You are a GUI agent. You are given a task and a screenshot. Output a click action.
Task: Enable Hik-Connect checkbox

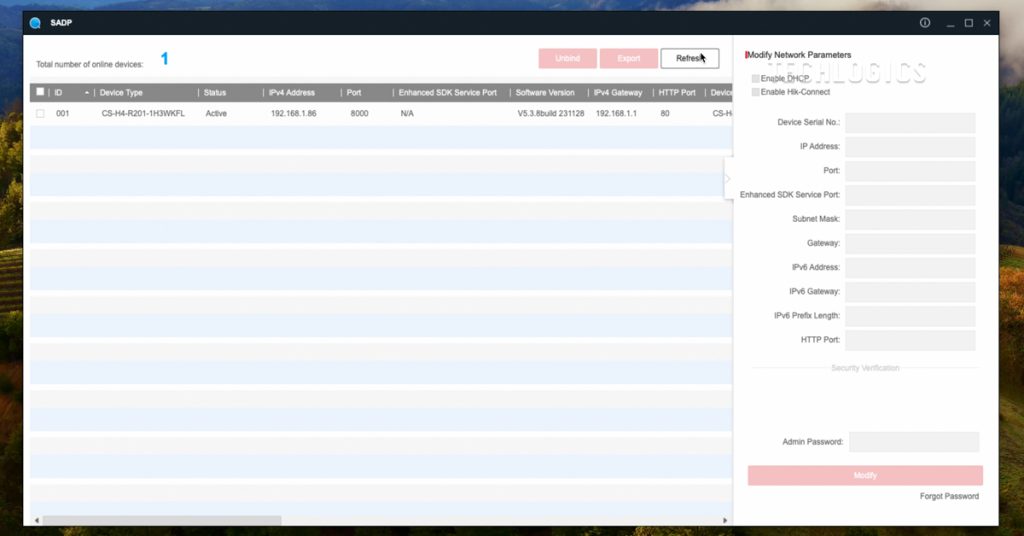point(756,92)
